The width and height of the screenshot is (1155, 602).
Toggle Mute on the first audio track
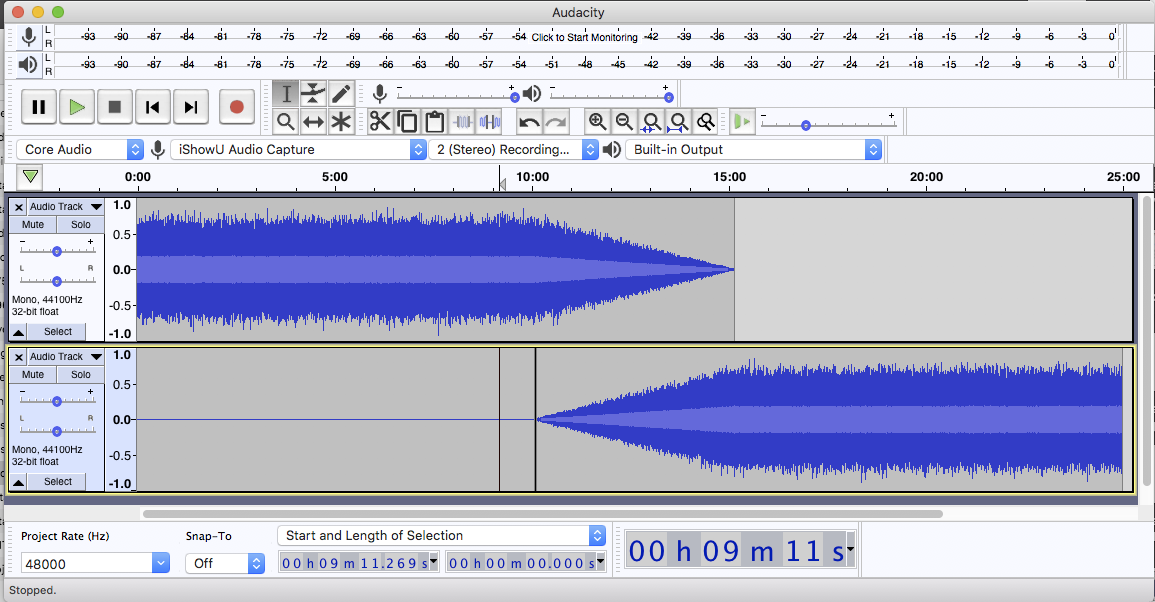point(32,225)
